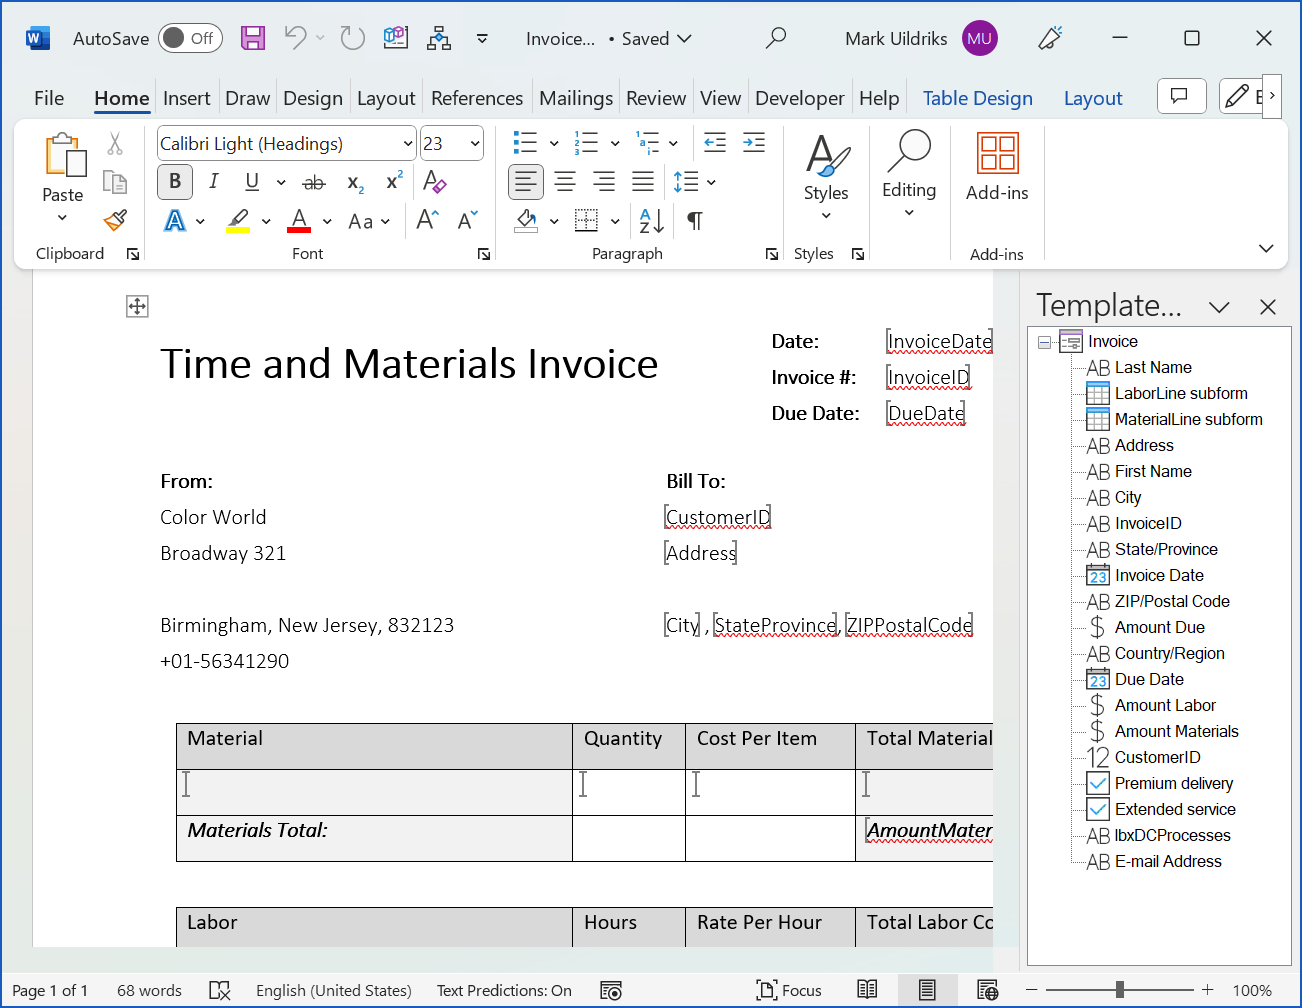
Task: Show paragraph marks with the pilcrow icon
Action: tap(695, 220)
